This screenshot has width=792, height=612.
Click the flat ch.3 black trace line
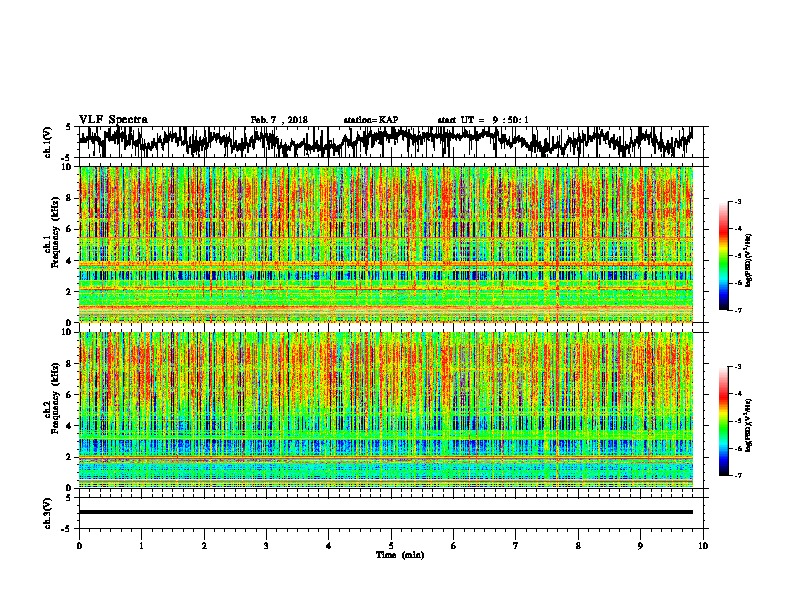click(x=386, y=512)
